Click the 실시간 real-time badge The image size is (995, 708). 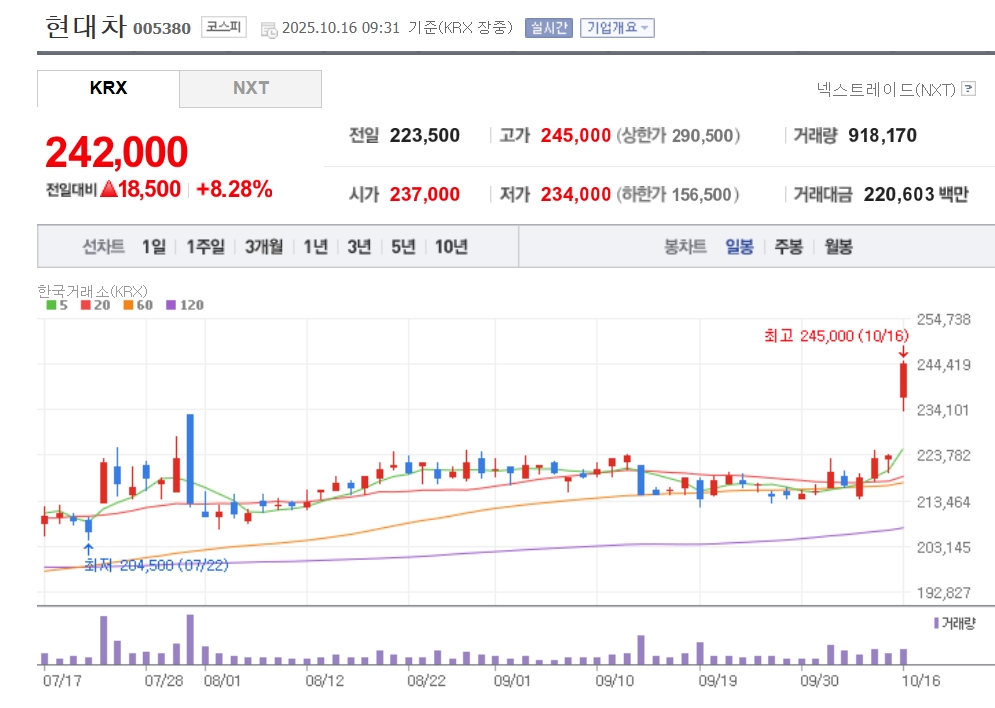point(549,28)
